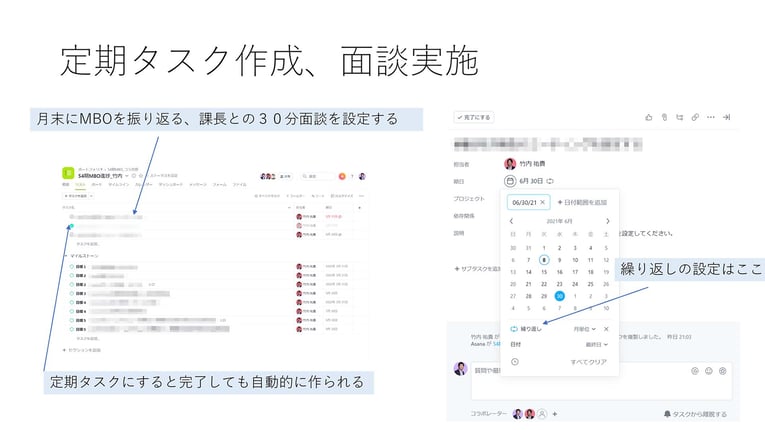This screenshot has width=765, height=430.
Task: Click 日付範囲を追加 to add date range
Action: [582, 202]
